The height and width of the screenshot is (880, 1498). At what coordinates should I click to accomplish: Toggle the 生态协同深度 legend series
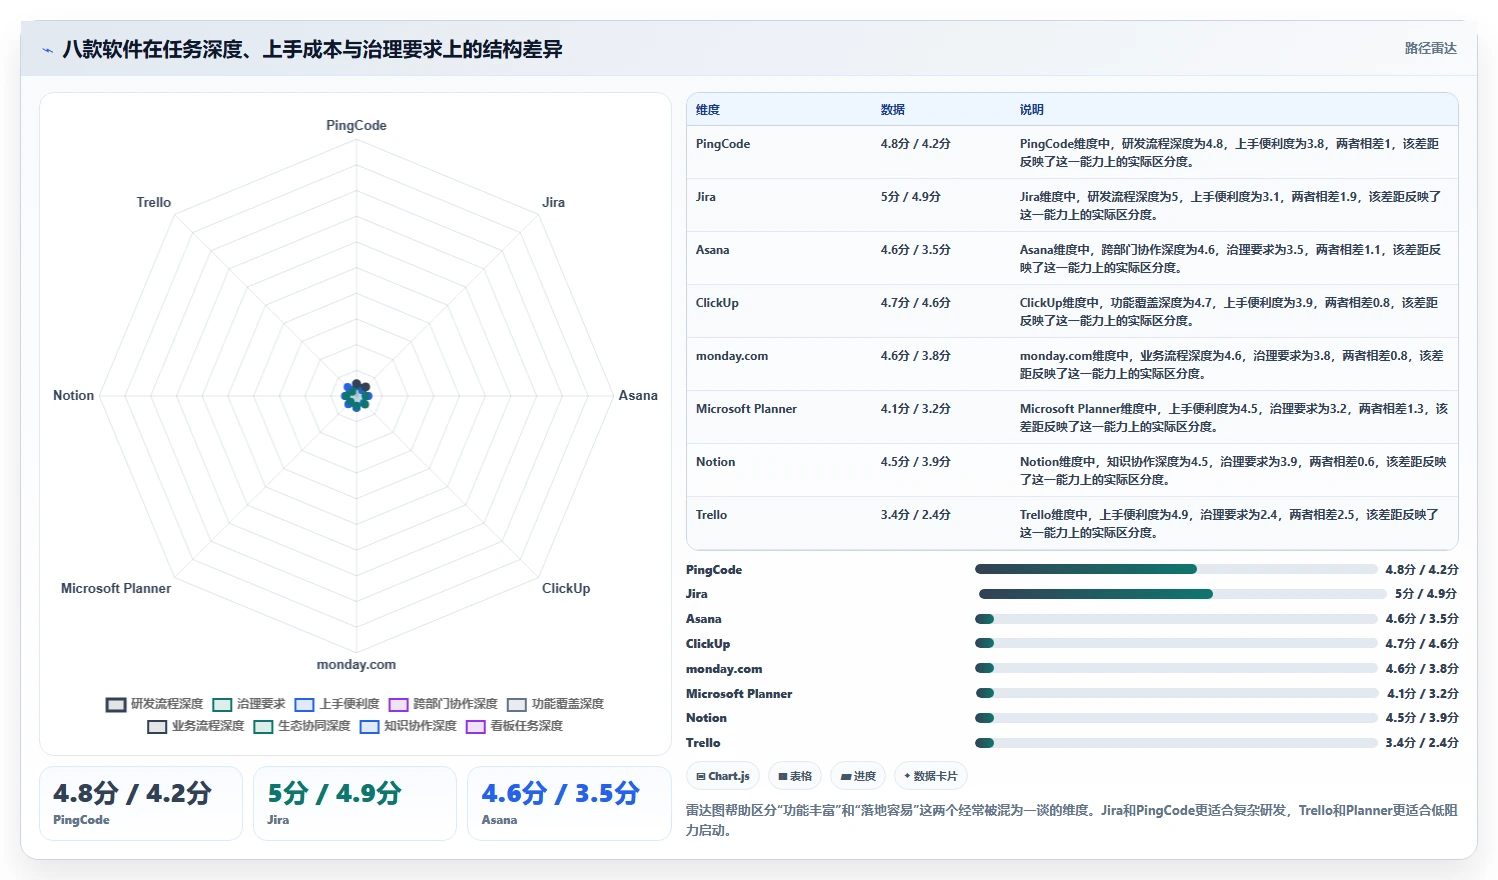(302, 726)
